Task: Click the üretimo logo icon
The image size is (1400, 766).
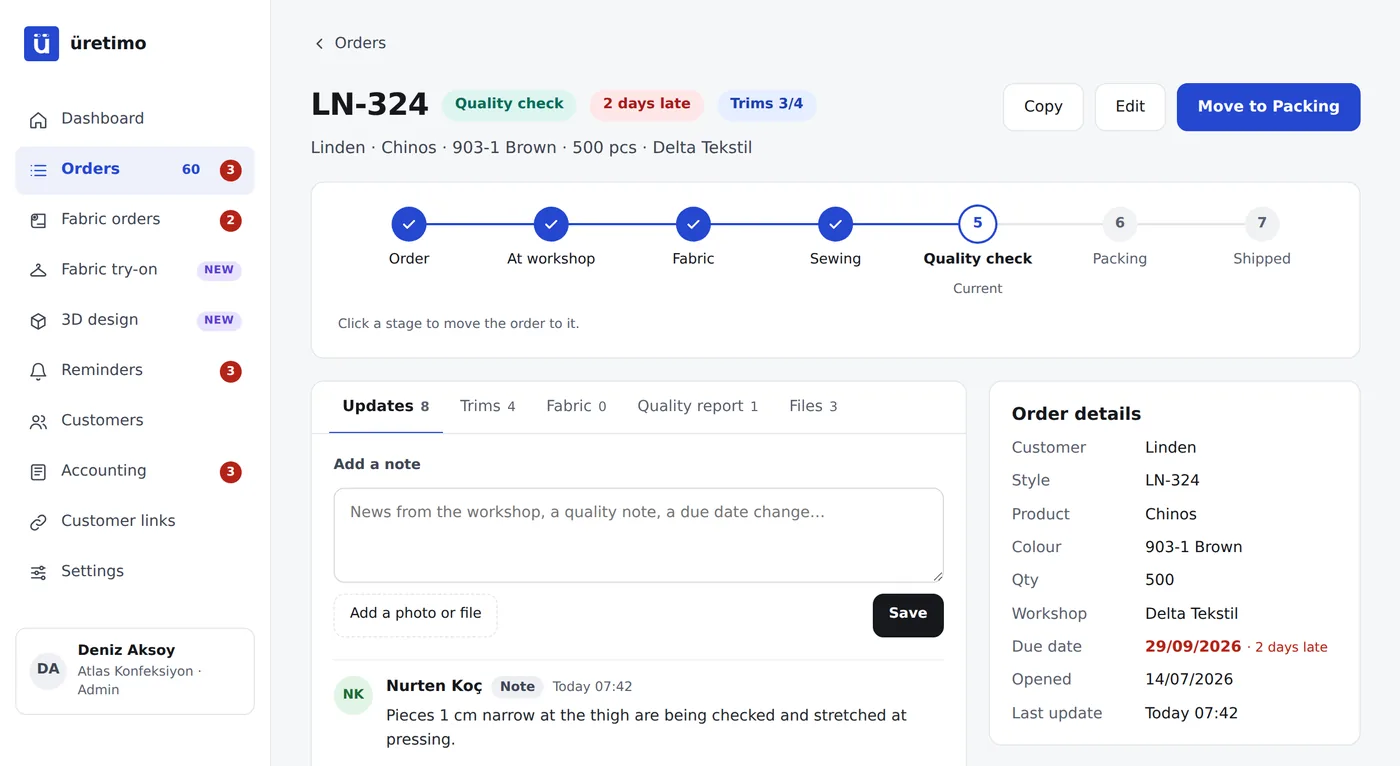Action: point(41,43)
